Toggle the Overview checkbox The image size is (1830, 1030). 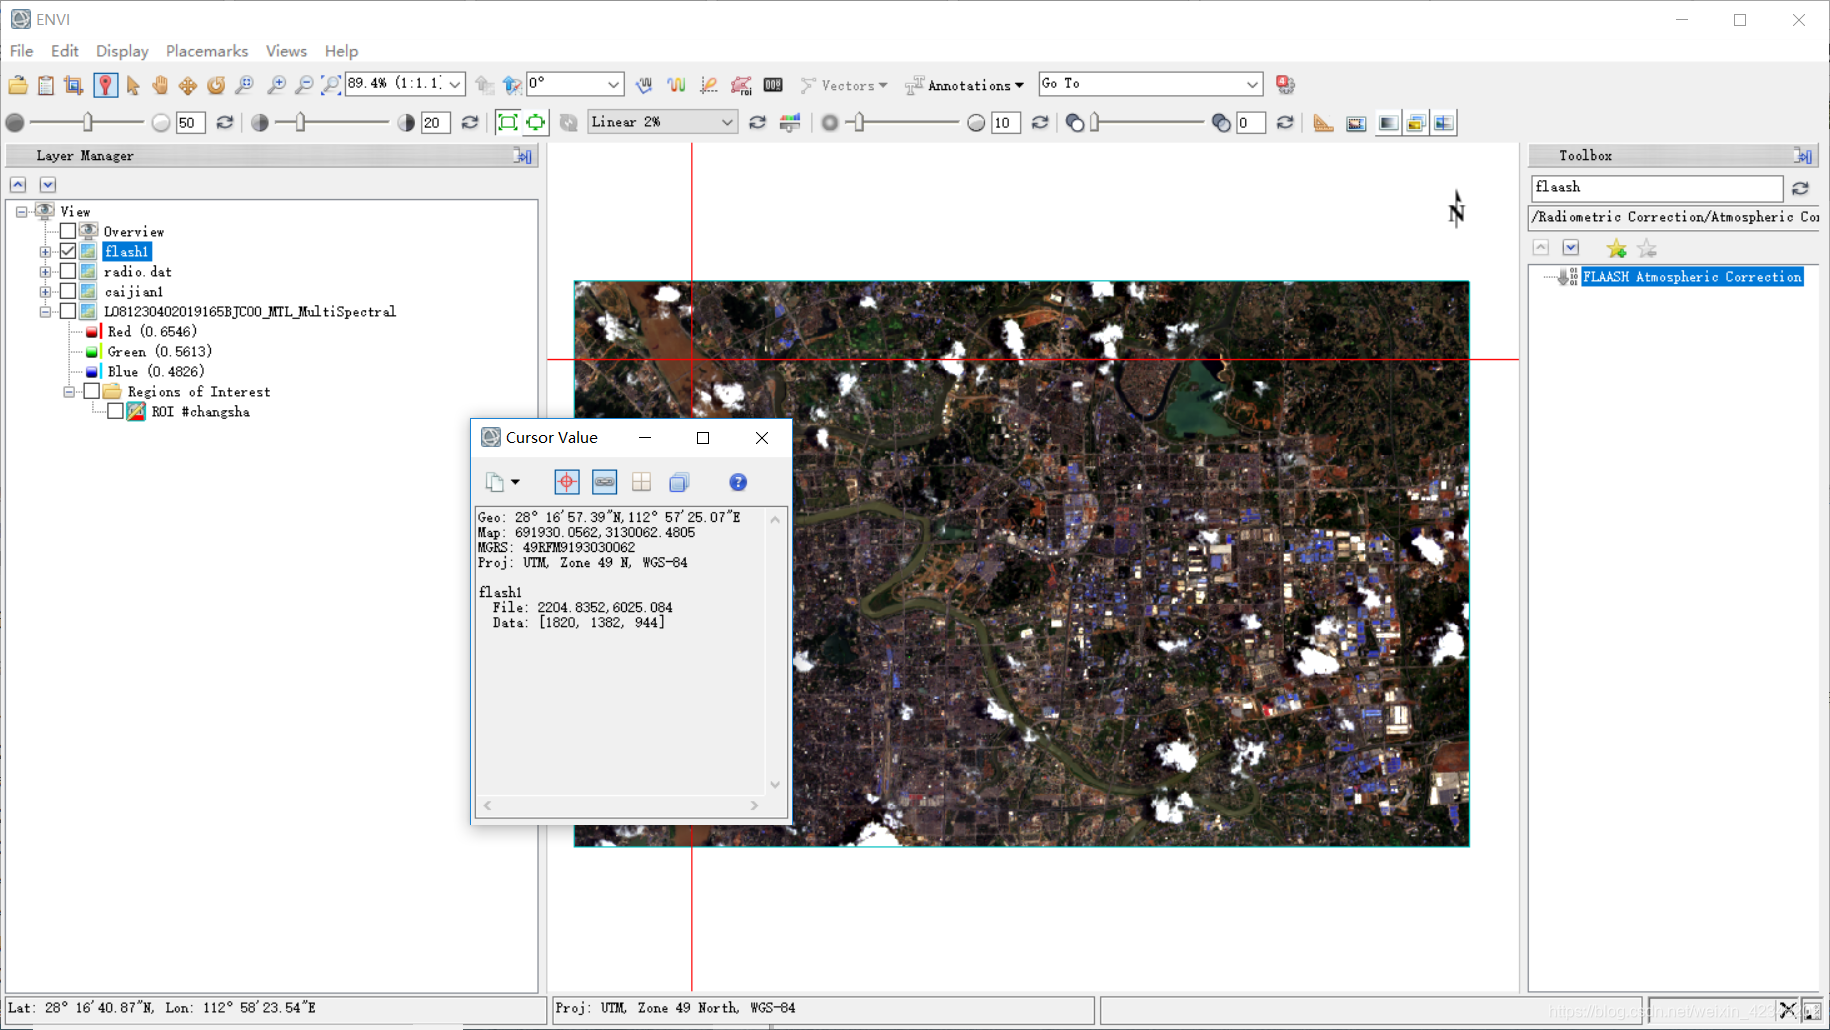coord(68,231)
